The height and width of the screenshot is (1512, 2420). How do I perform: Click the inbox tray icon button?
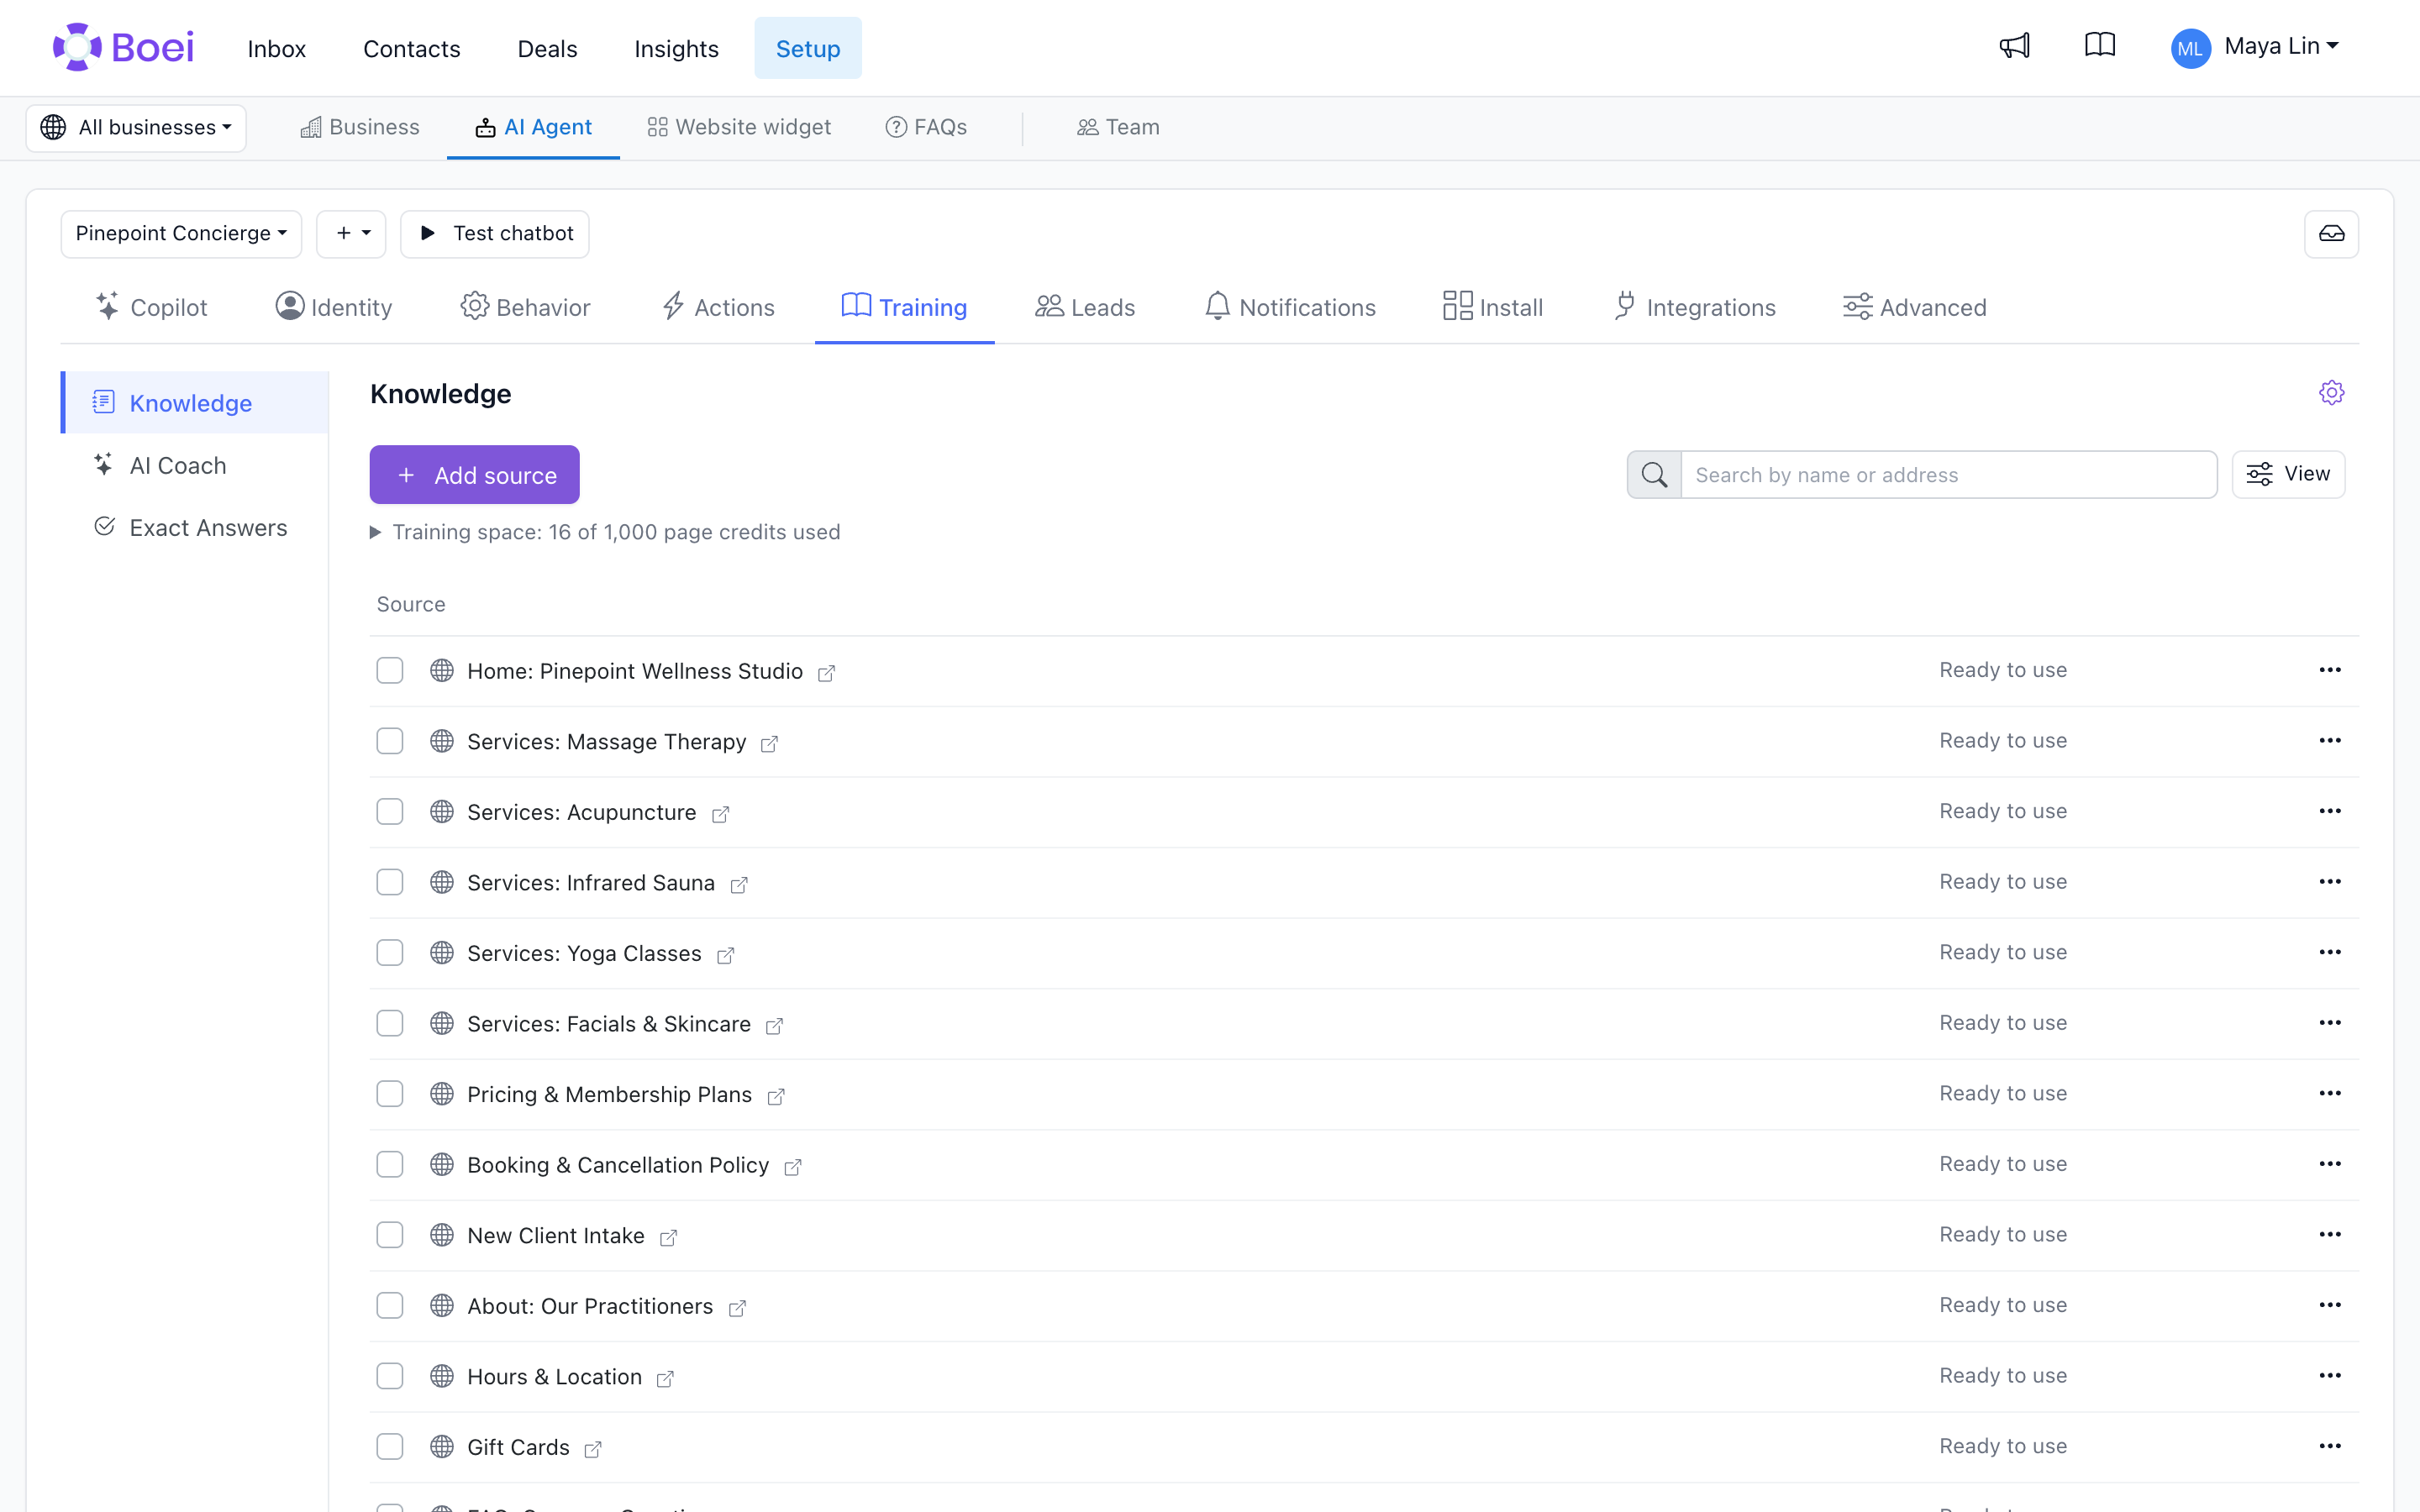2331,234
